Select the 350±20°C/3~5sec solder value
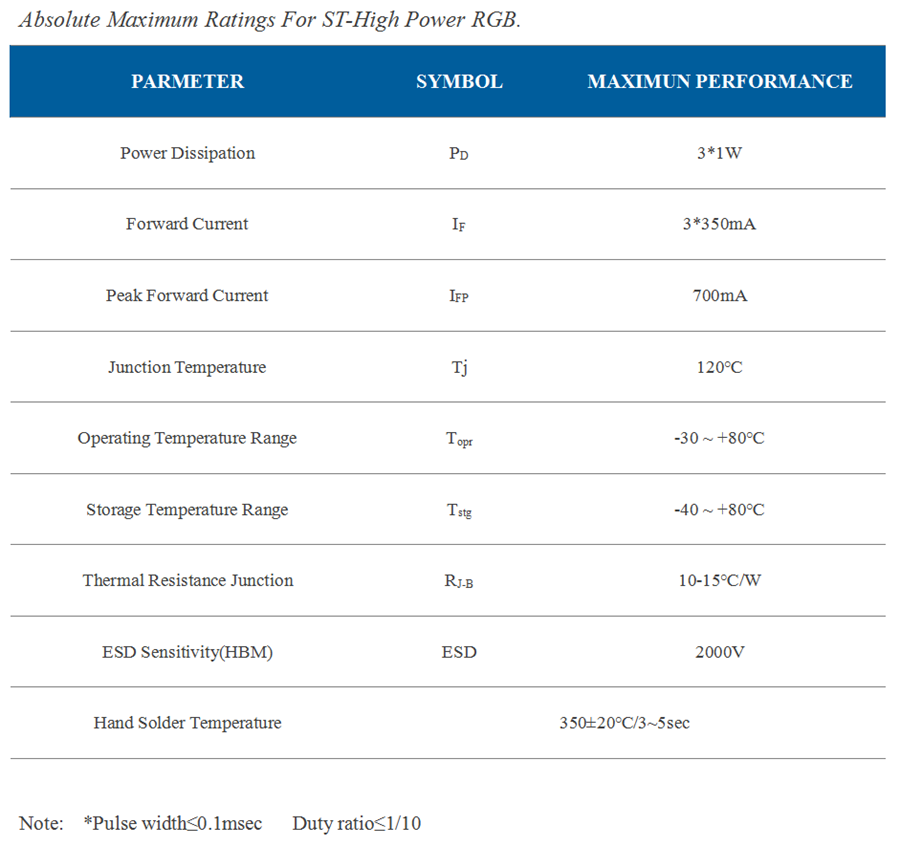Screen dimensions: 900x846 [x=624, y=723]
